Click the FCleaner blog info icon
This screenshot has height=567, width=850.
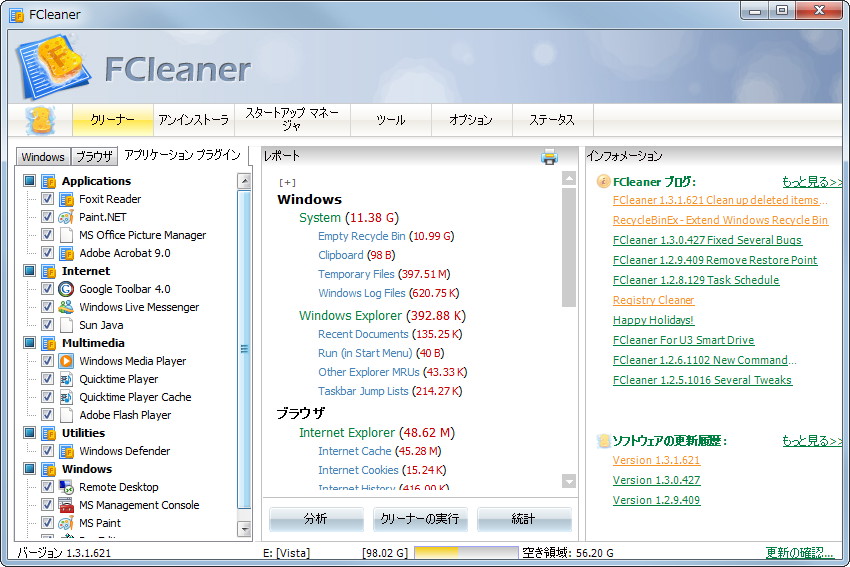pyautogui.click(x=603, y=181)
